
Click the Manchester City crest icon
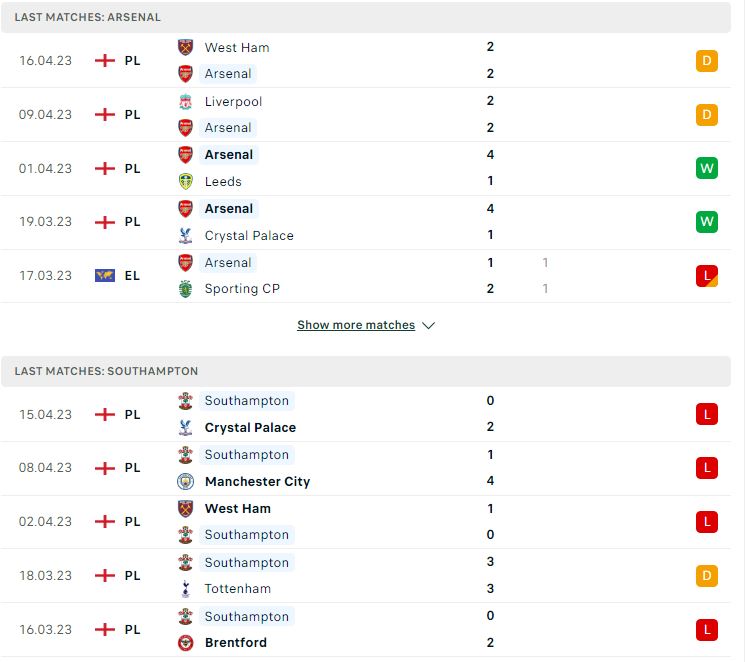(185, 481)
